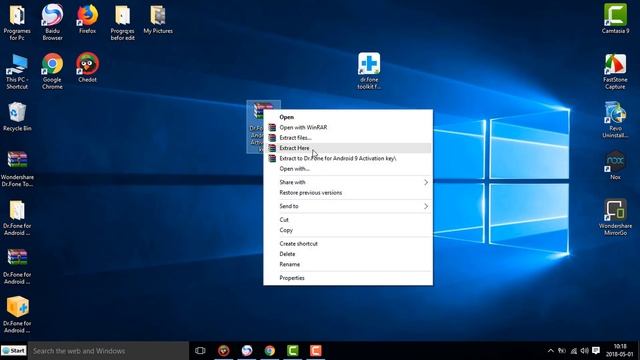Open Baidu Browser from the taskbar
640x360 pixels.
pos(247,351)
